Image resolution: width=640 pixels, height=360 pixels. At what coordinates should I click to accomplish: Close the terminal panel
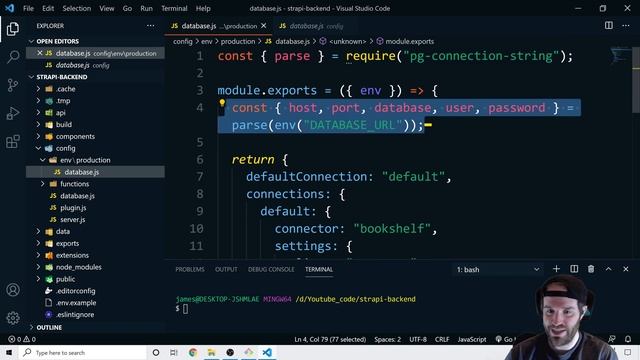[x=626, y=269]
